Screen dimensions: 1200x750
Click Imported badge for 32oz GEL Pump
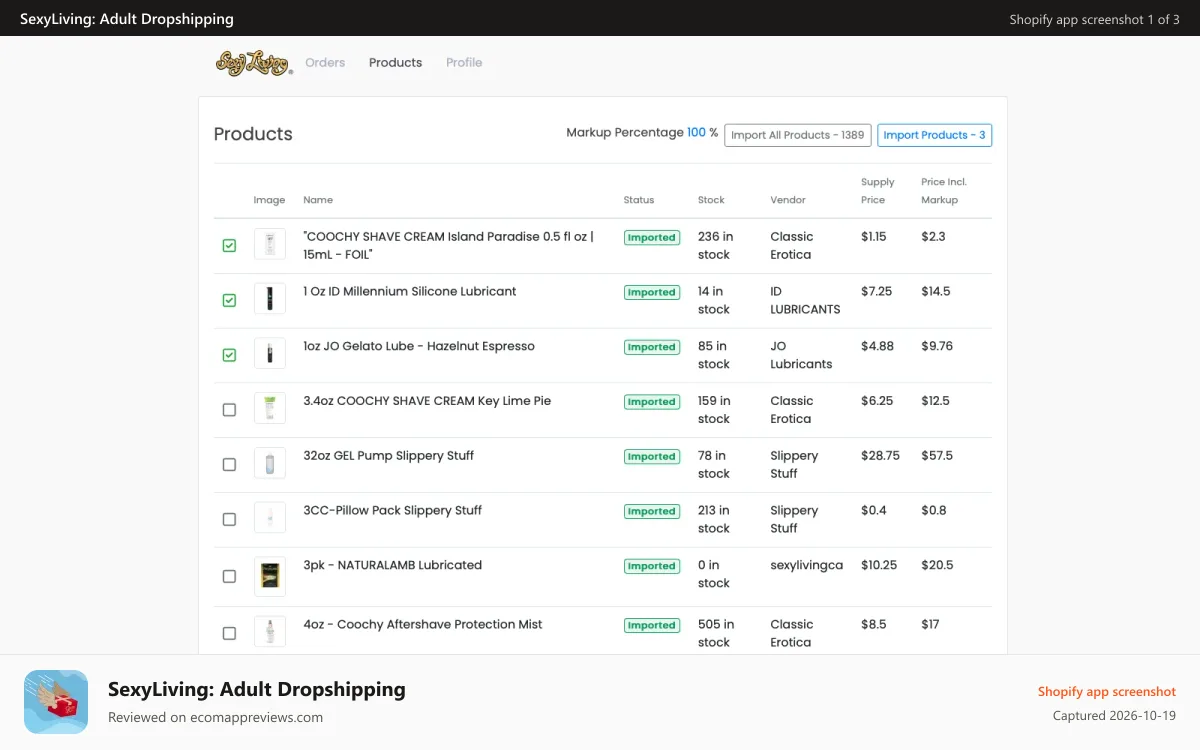click(652, 457)
